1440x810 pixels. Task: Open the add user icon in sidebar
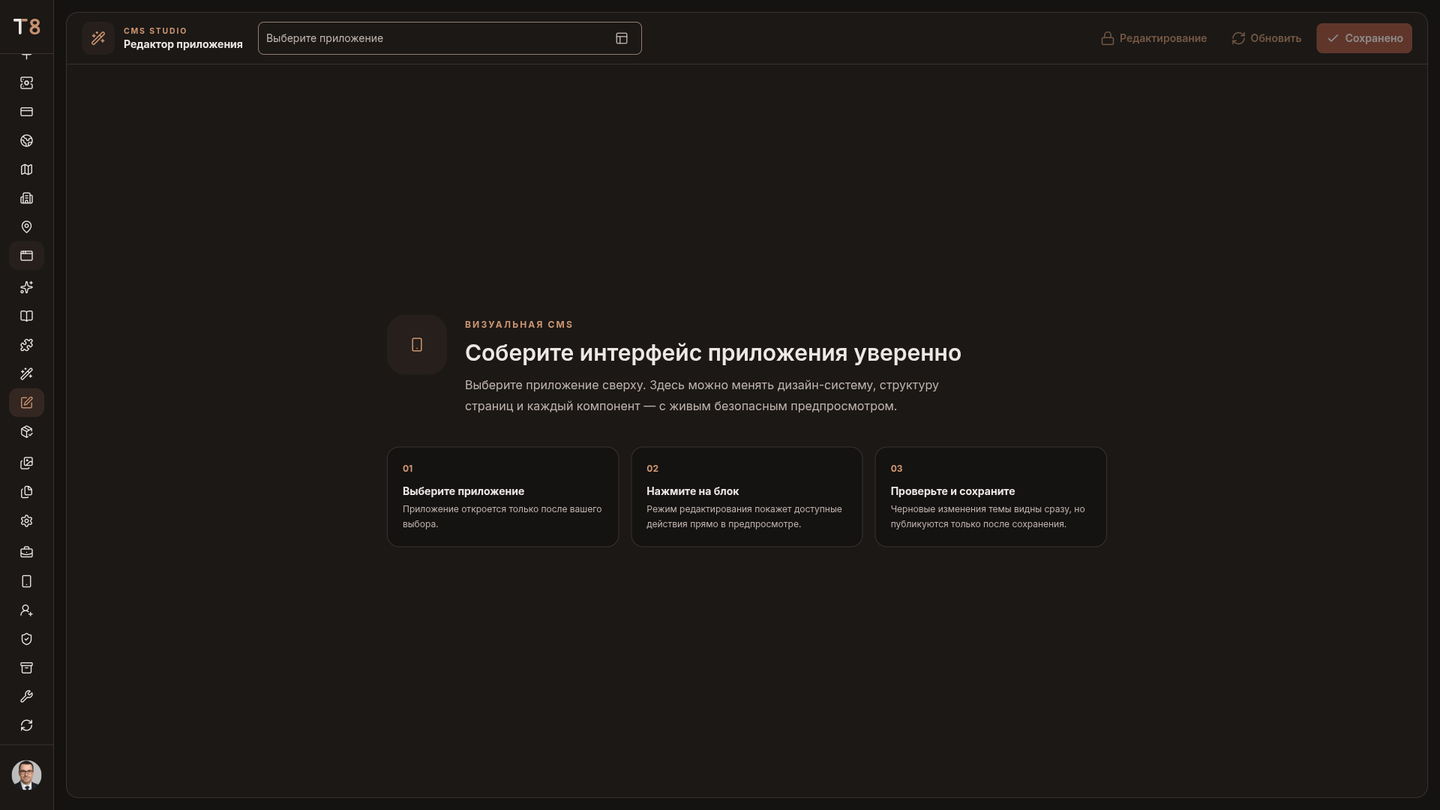click(x=27, y=610)
